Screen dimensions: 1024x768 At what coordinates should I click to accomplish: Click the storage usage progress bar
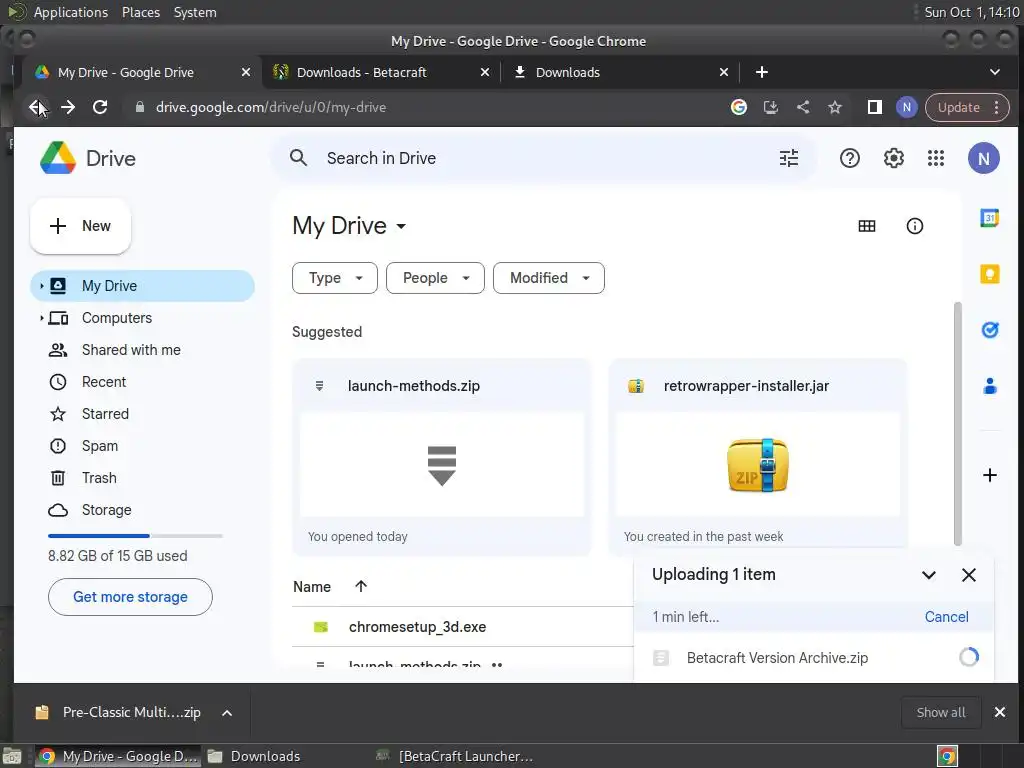tap(135, 536)
